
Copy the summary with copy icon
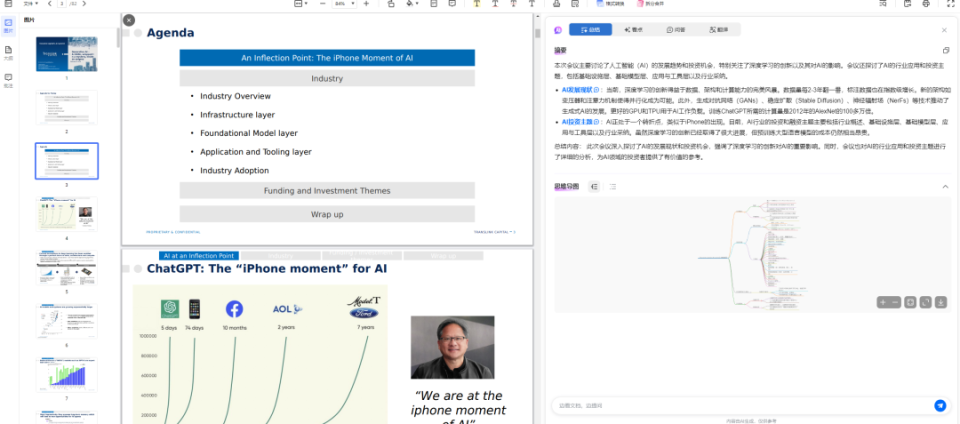point(946,50)
